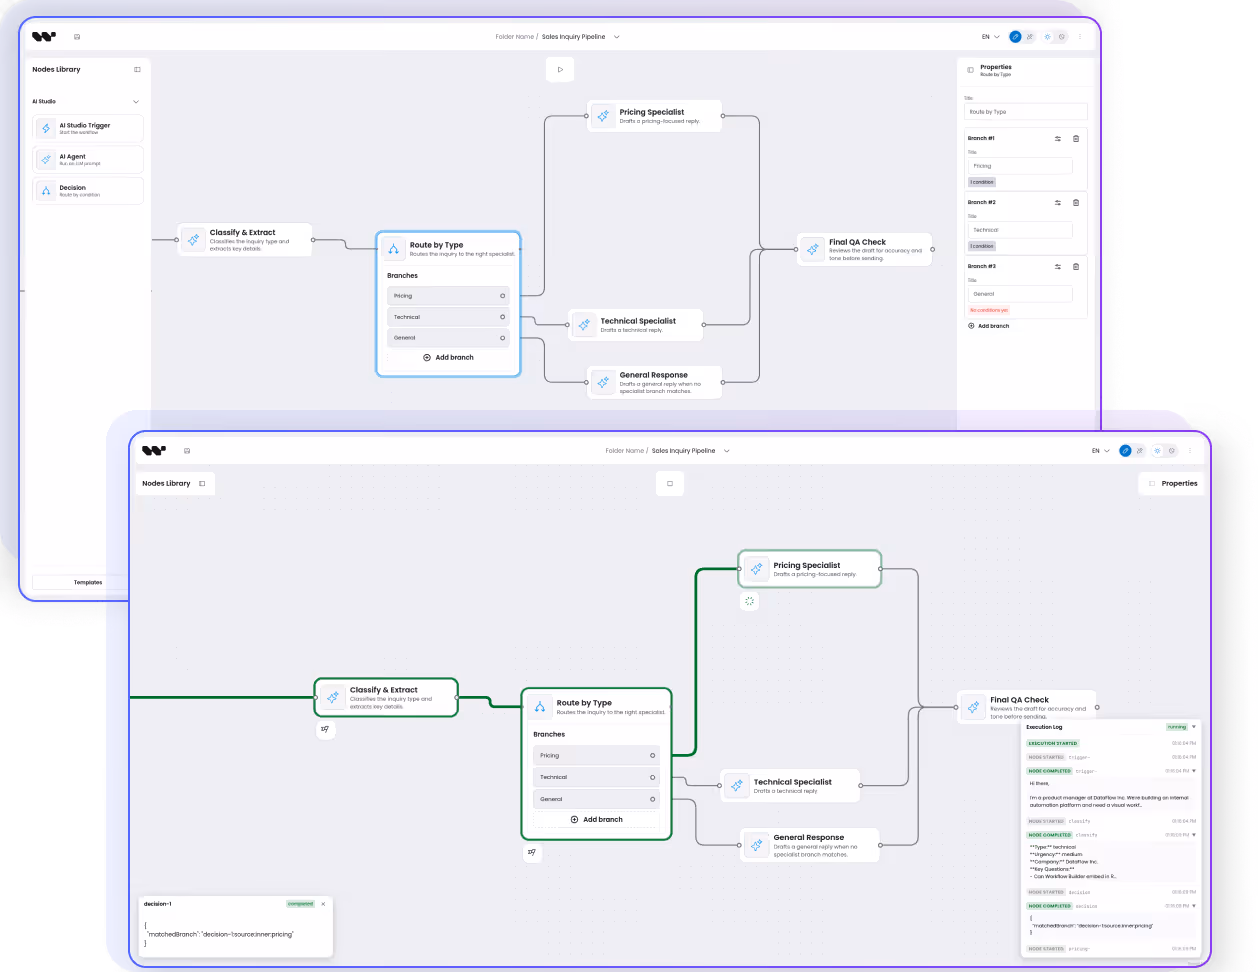Click the node Title field containing Route by Type

[1025, 112]
